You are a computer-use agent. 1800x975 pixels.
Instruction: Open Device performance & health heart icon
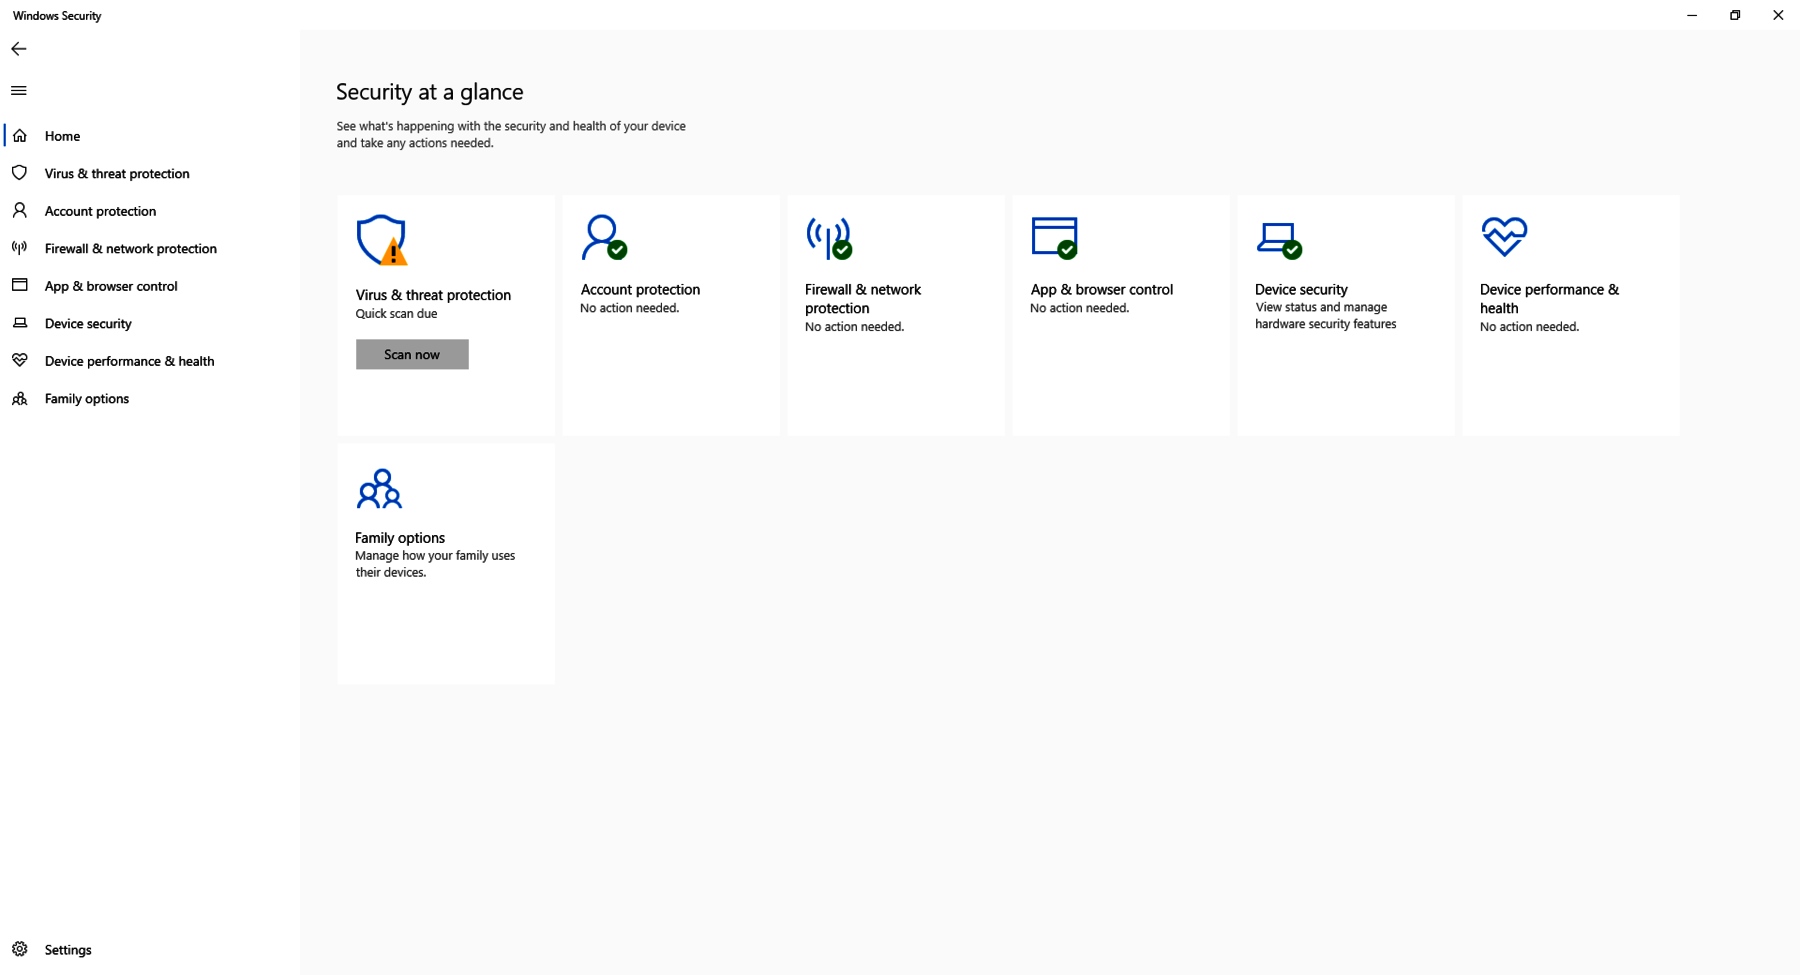(1504, 237)
